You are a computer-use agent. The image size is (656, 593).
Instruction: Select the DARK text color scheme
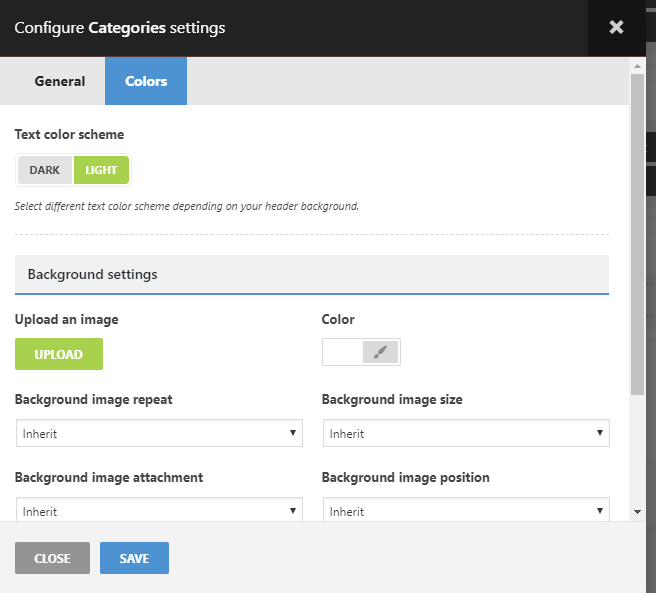point(45,170)
